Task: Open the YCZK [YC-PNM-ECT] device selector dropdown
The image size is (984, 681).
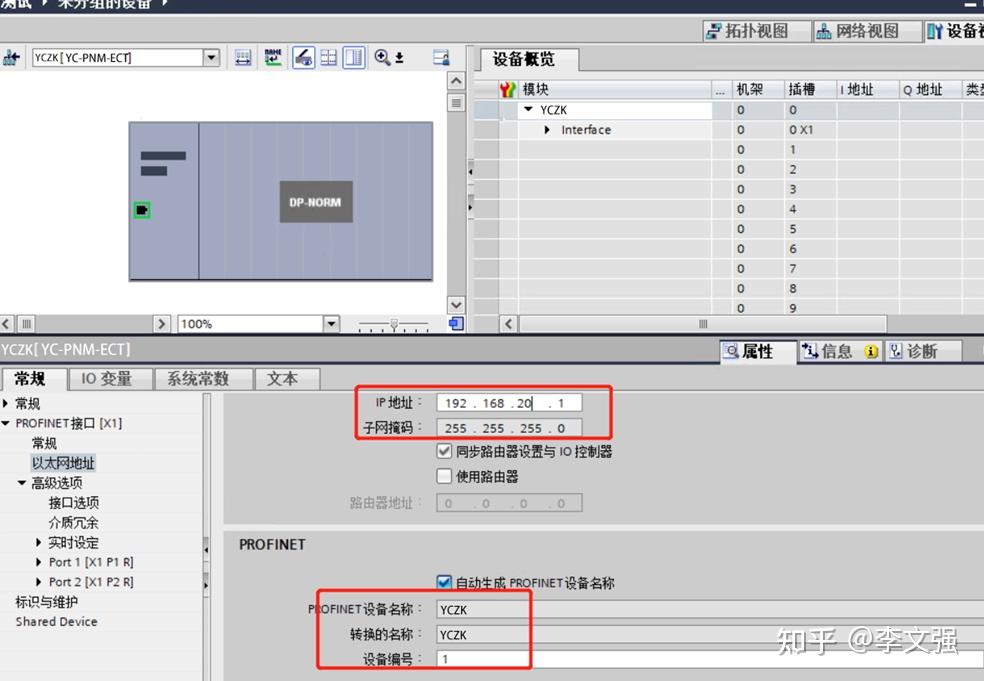Action: click(x=211, y=58)
